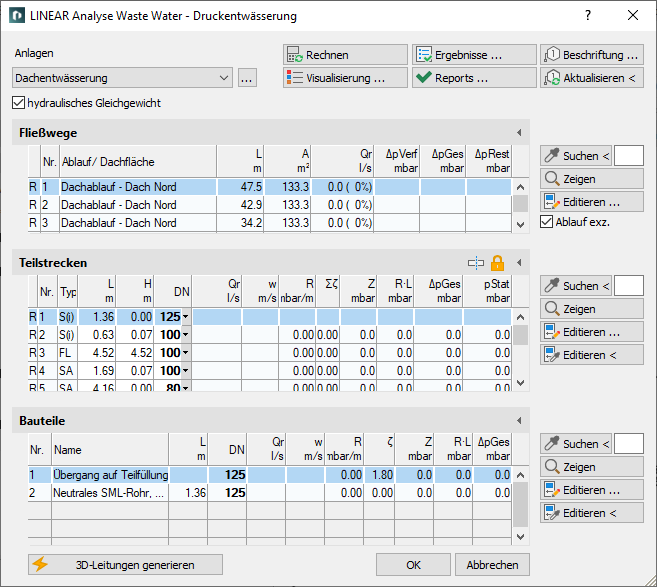Select Fließweg row 2 Dachablauf - Dach Nord
The height and width of the screenshot is (587, 657).
(270, 205)
